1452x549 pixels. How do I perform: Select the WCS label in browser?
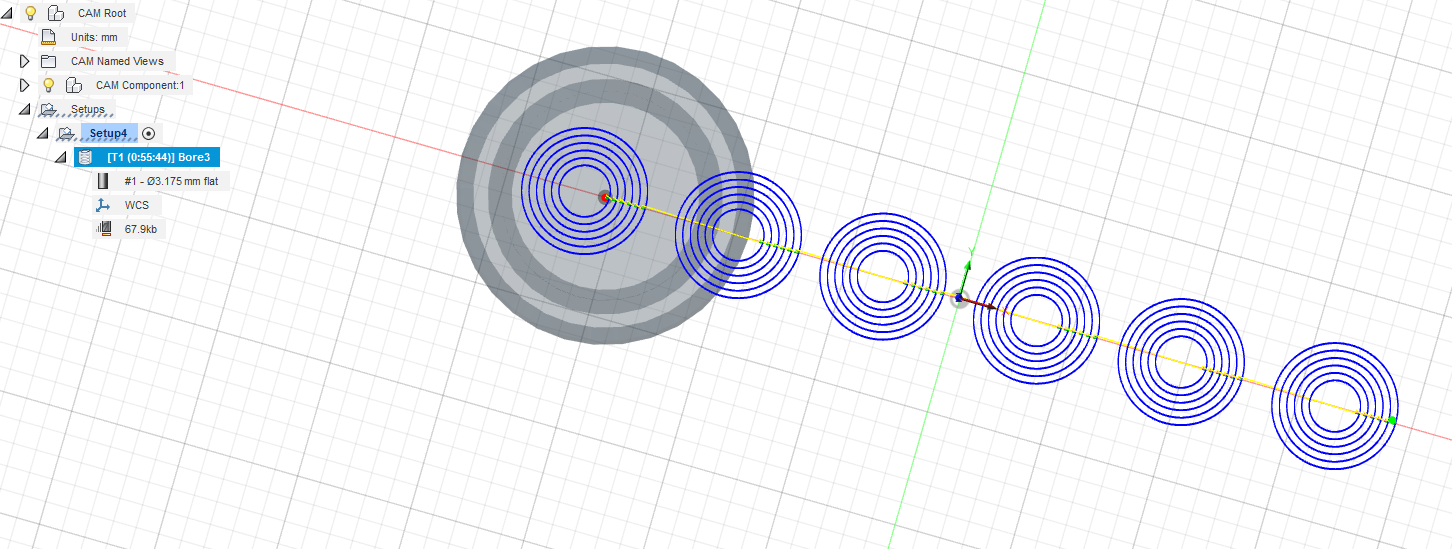tap(137, 205)
